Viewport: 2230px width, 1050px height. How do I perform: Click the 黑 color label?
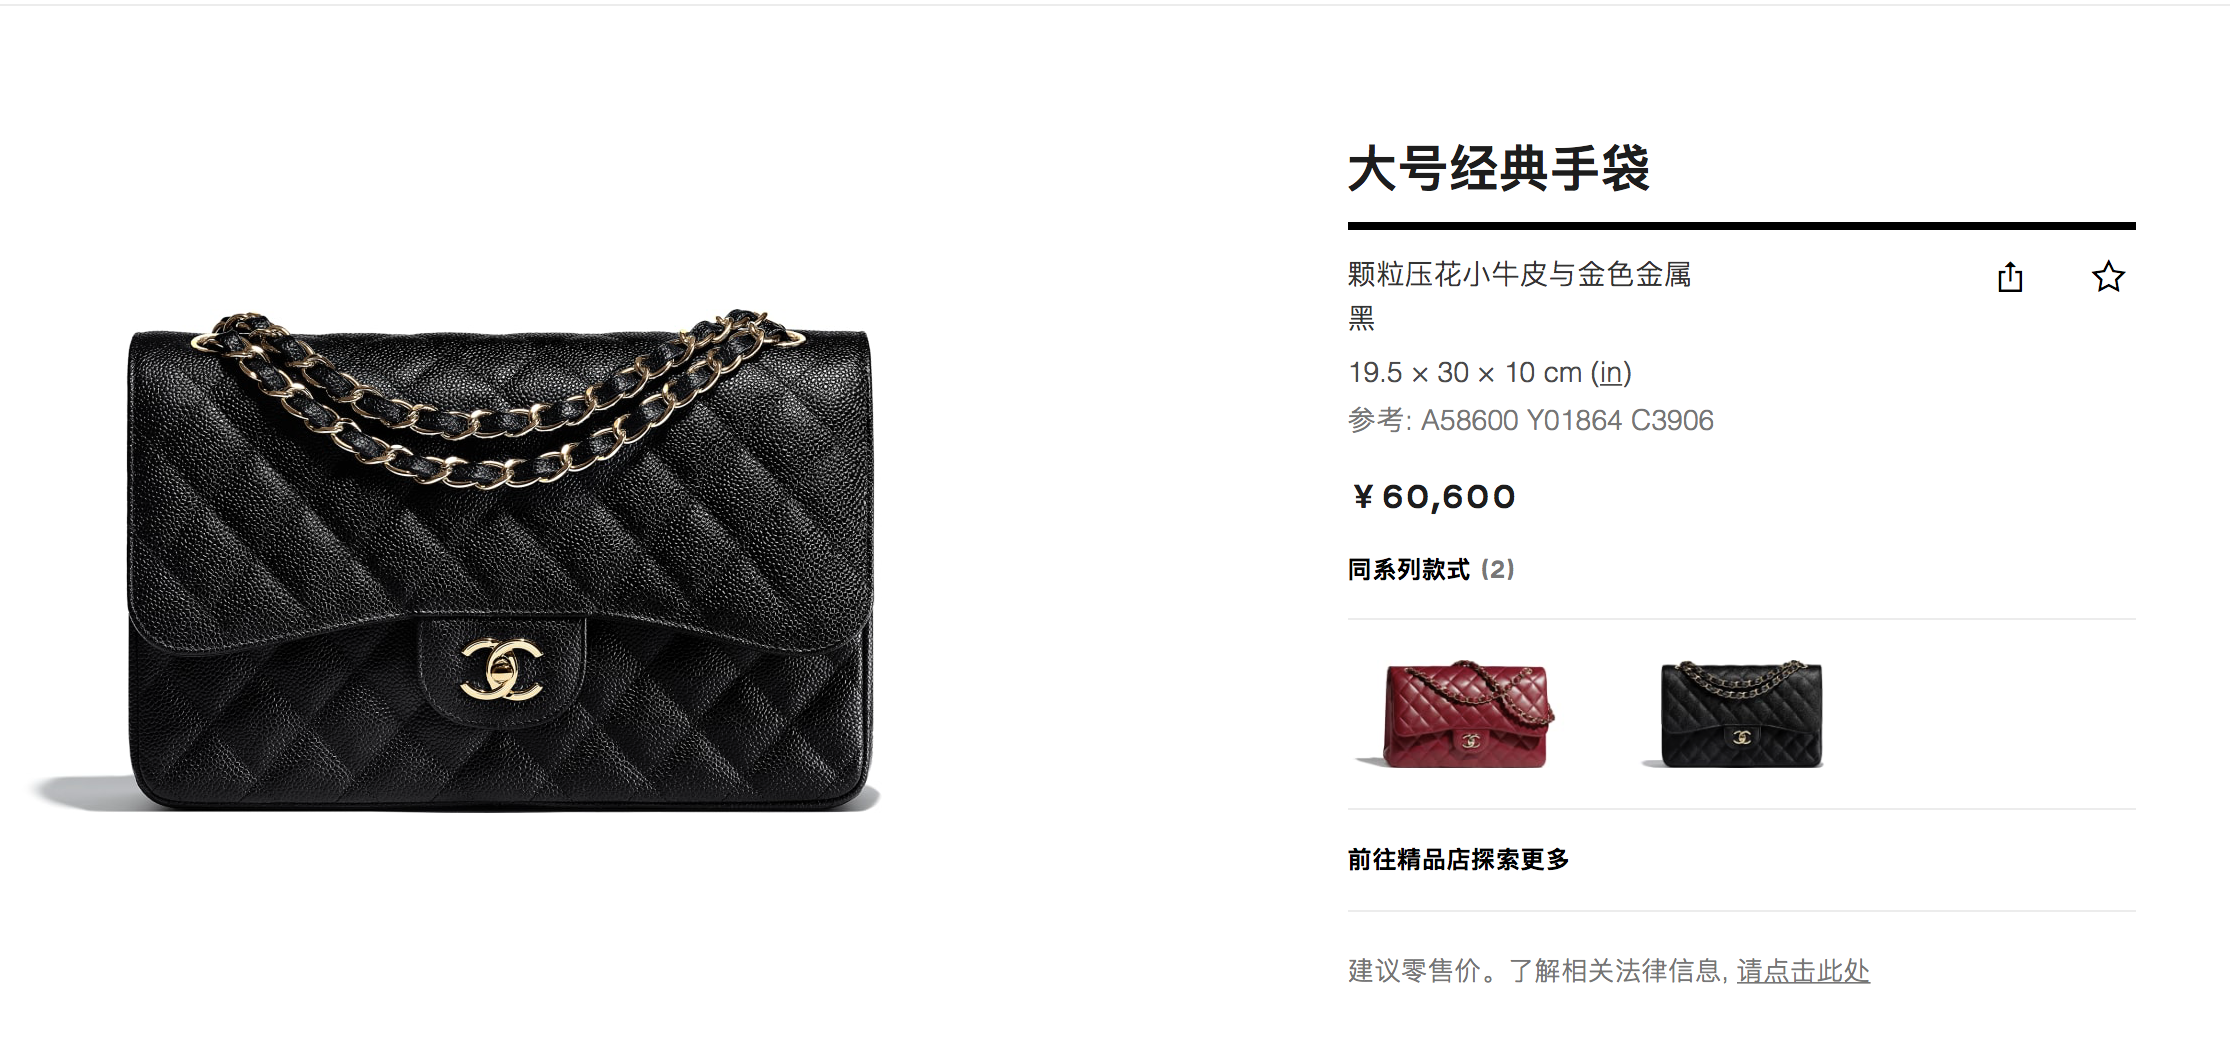[1361, 319]
